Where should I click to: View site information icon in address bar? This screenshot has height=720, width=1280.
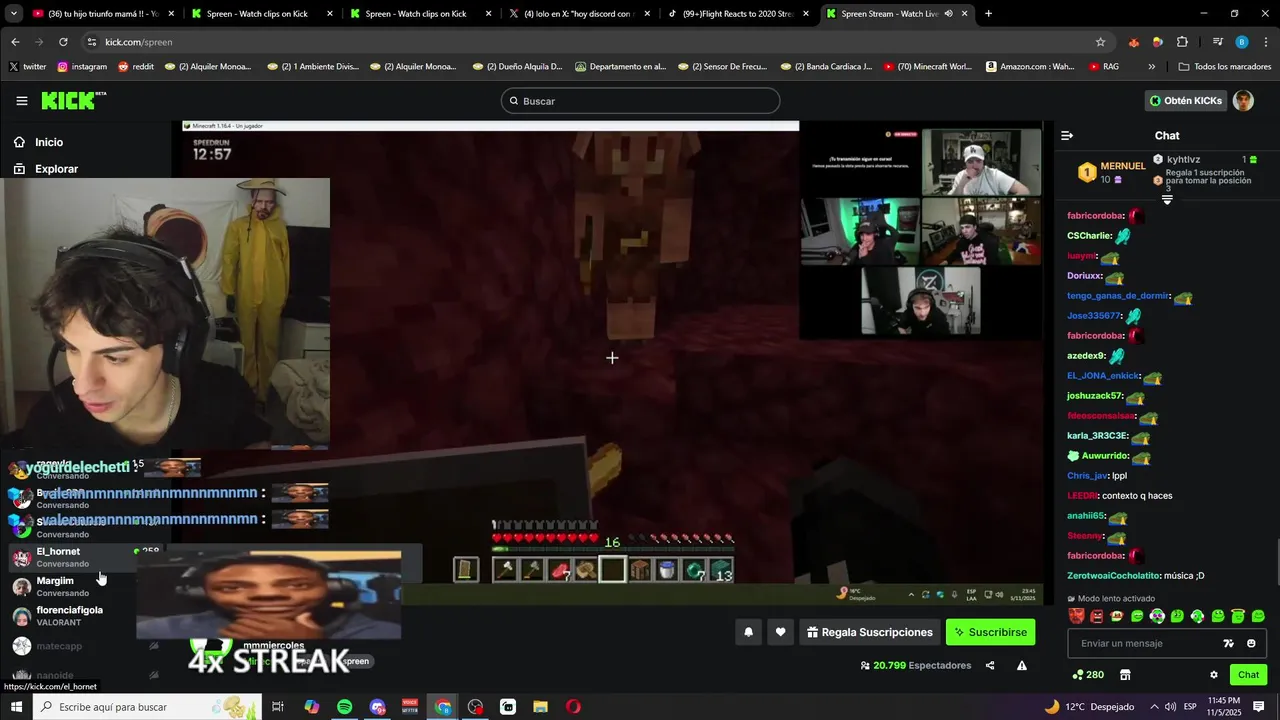tap(92, 42)
